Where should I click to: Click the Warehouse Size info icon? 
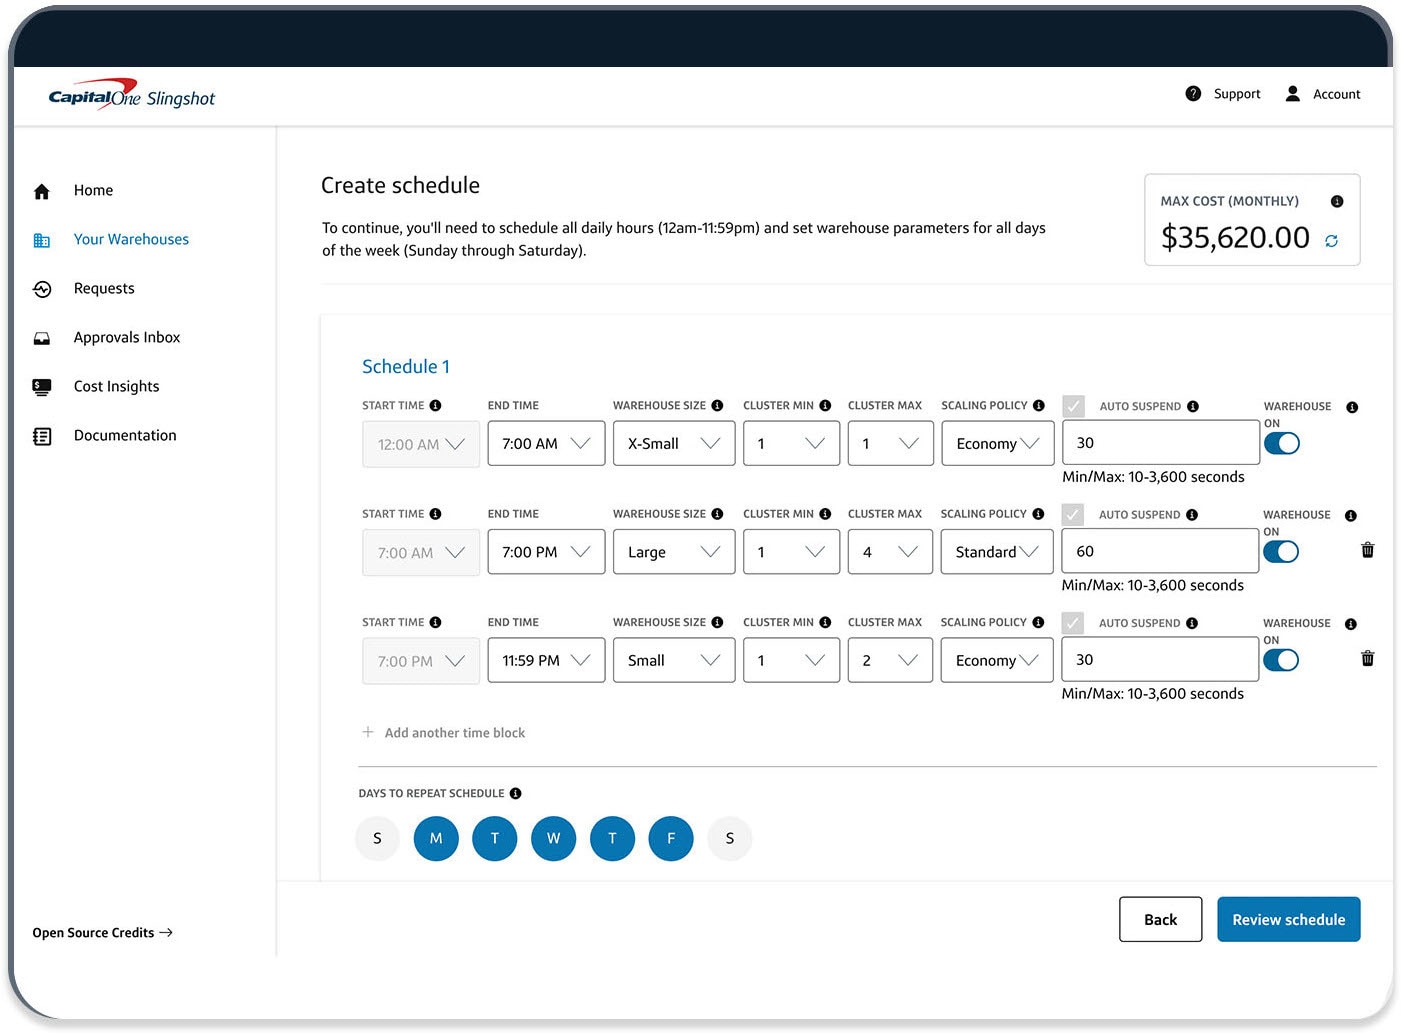718,406
